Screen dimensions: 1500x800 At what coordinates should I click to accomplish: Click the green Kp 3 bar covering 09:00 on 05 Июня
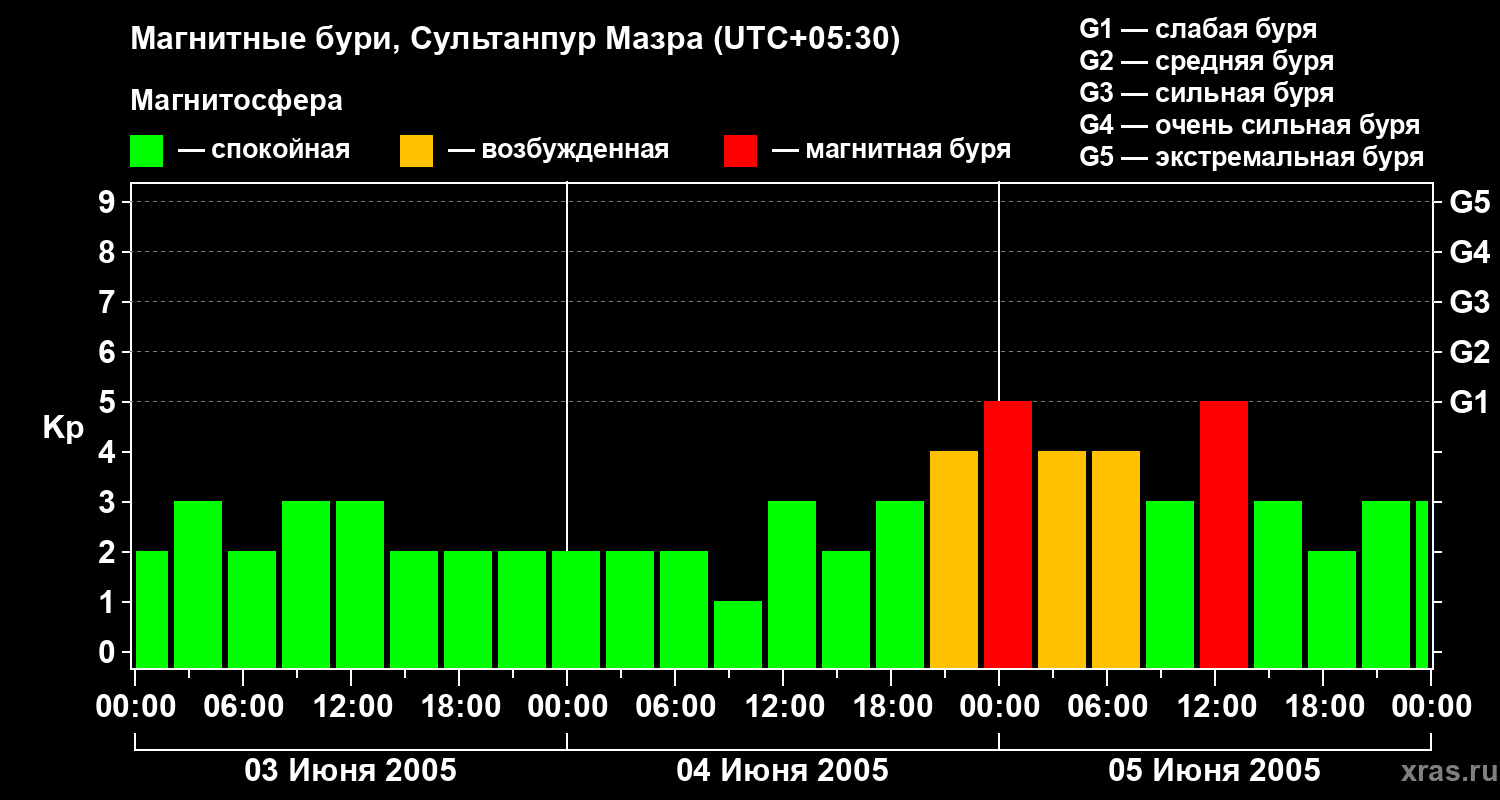tap(1170, 585)
